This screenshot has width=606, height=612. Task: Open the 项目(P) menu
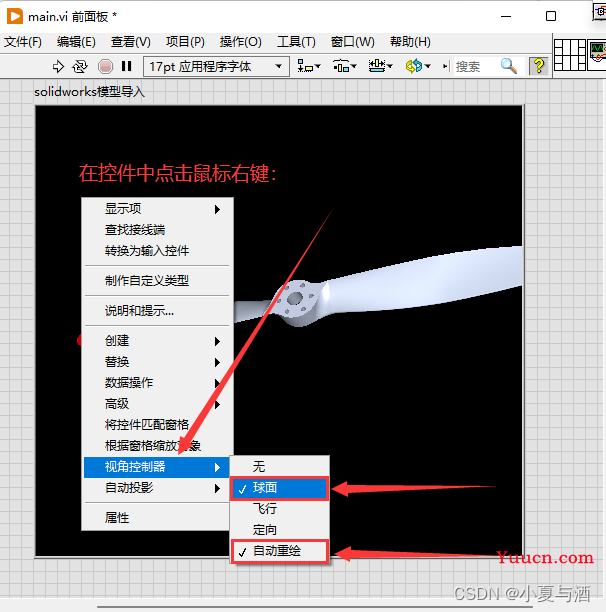pos(185,41)
